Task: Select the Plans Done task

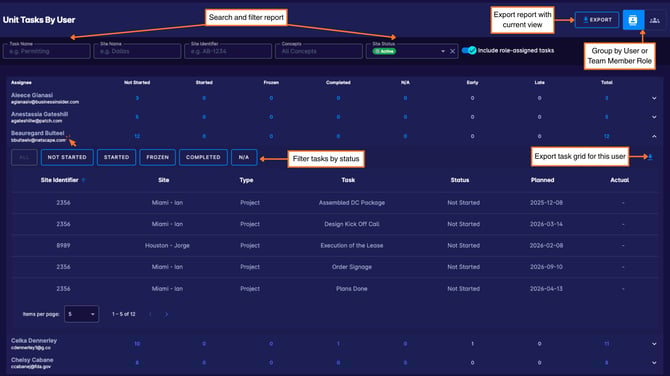Action: tap(352, 289)
